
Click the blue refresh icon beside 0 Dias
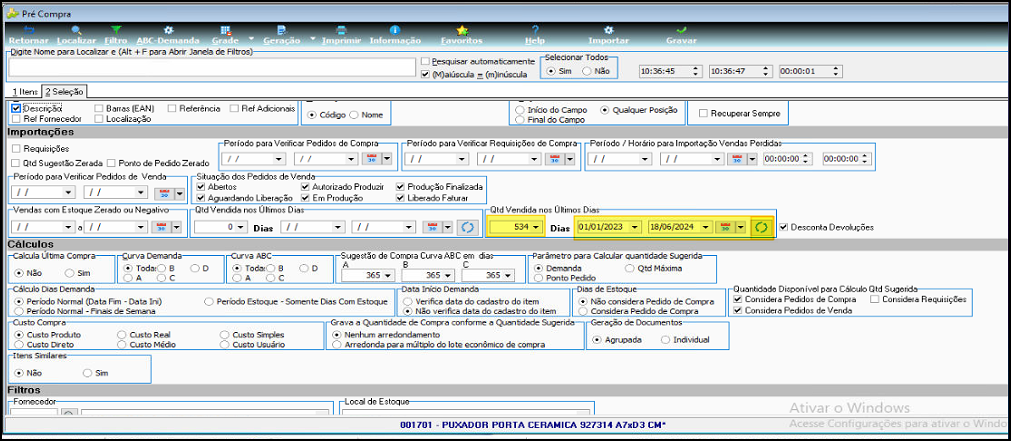465,227
